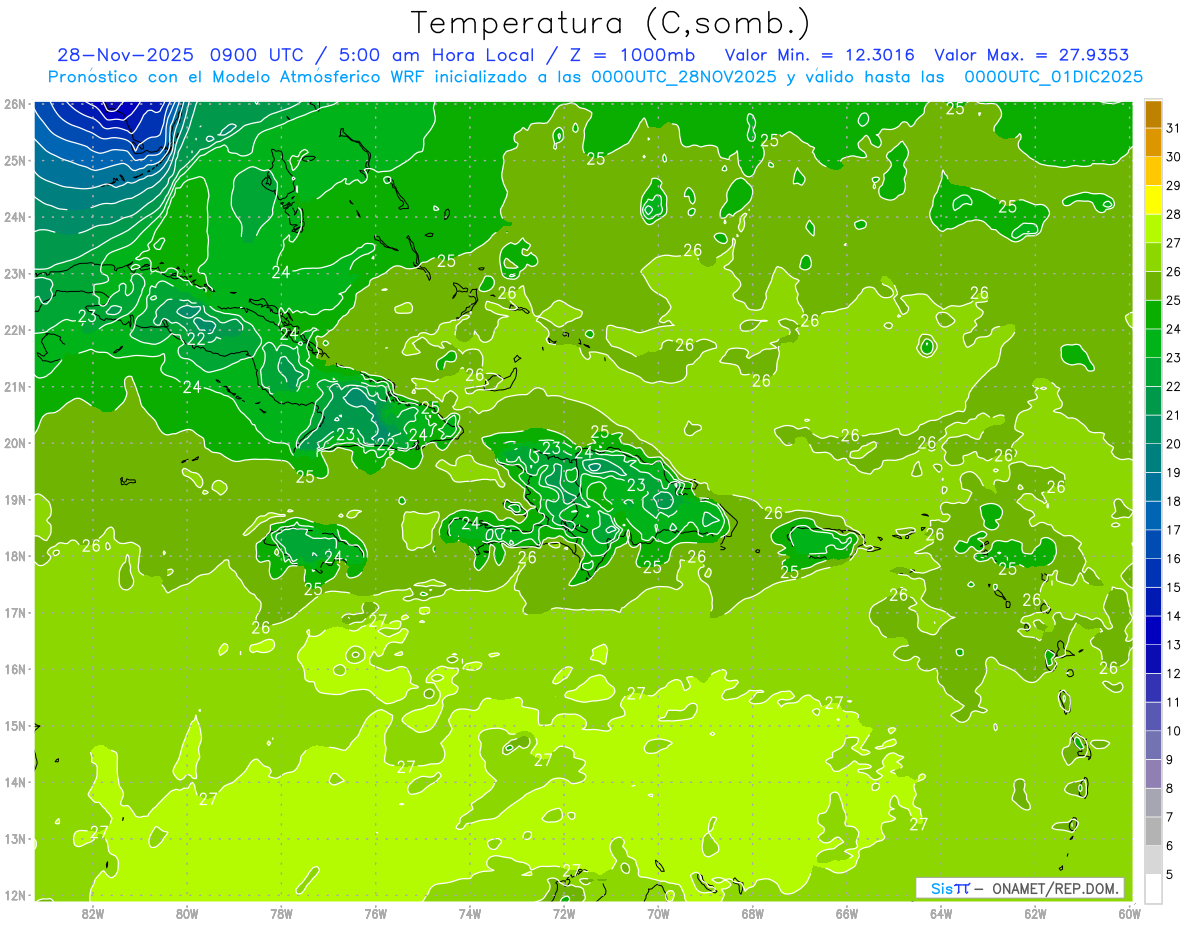The width and height of the screenshot is (1200, 927).
Task: Click the "19N" latitude axis label
Action: point(15,500)
